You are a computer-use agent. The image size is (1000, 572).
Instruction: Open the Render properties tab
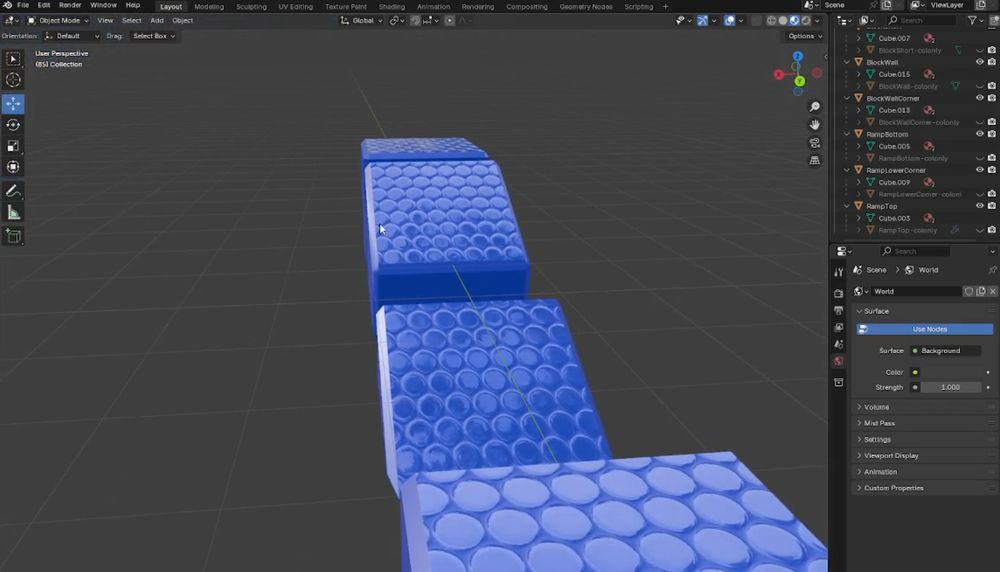tap(839, 294)
